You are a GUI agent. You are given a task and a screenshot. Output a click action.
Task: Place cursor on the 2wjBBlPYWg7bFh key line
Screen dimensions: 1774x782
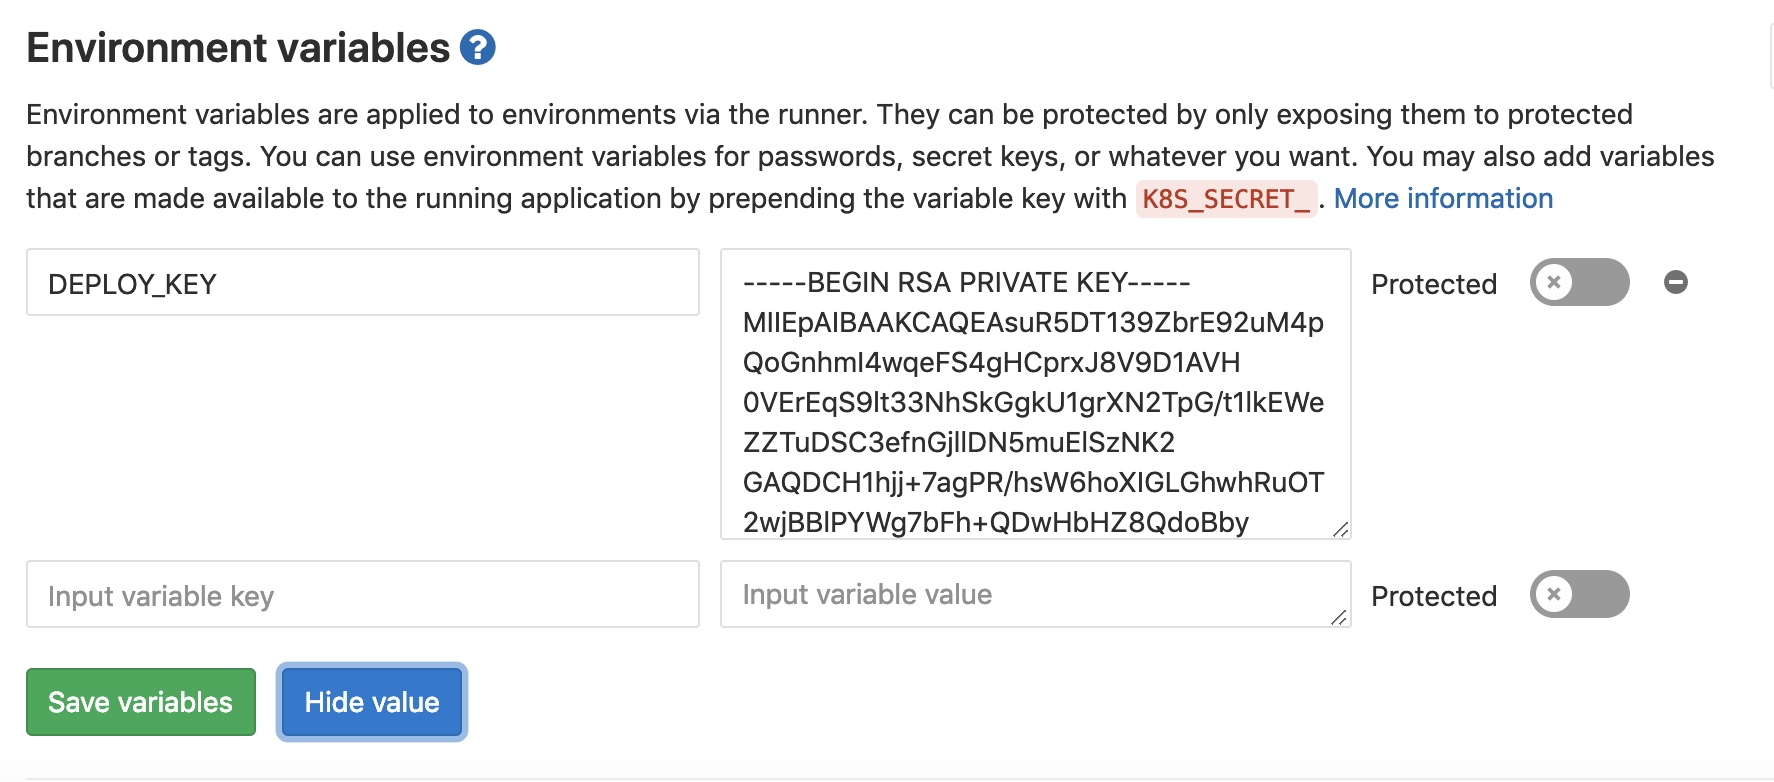(996, 522)
